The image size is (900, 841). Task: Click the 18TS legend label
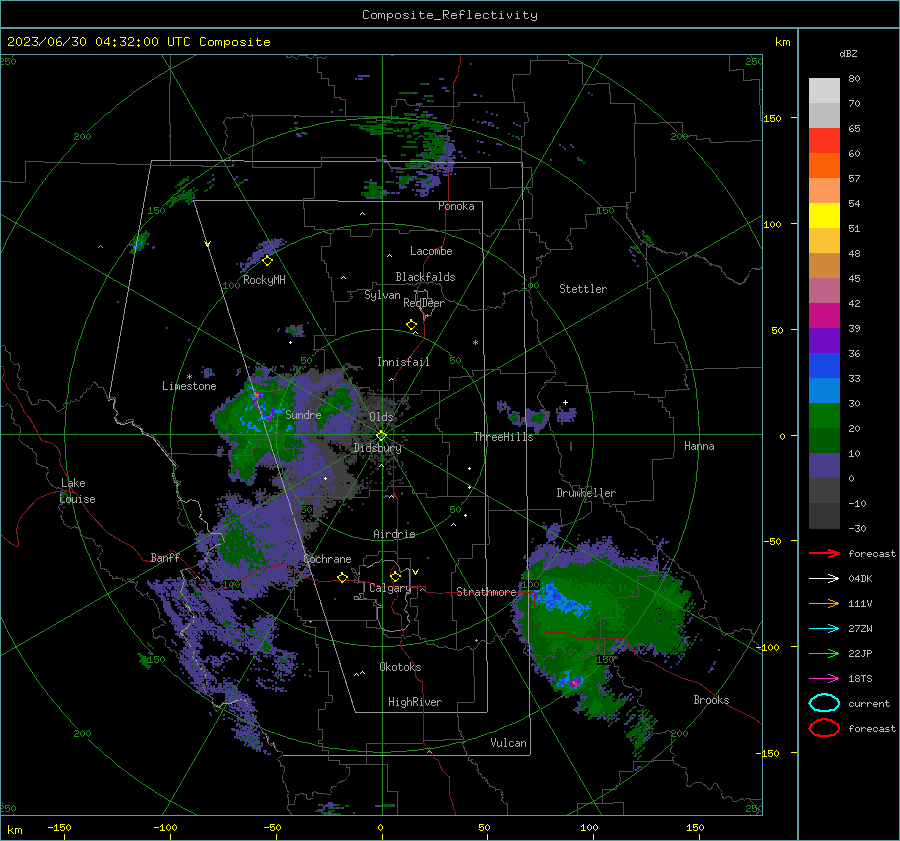coord(860,679)
